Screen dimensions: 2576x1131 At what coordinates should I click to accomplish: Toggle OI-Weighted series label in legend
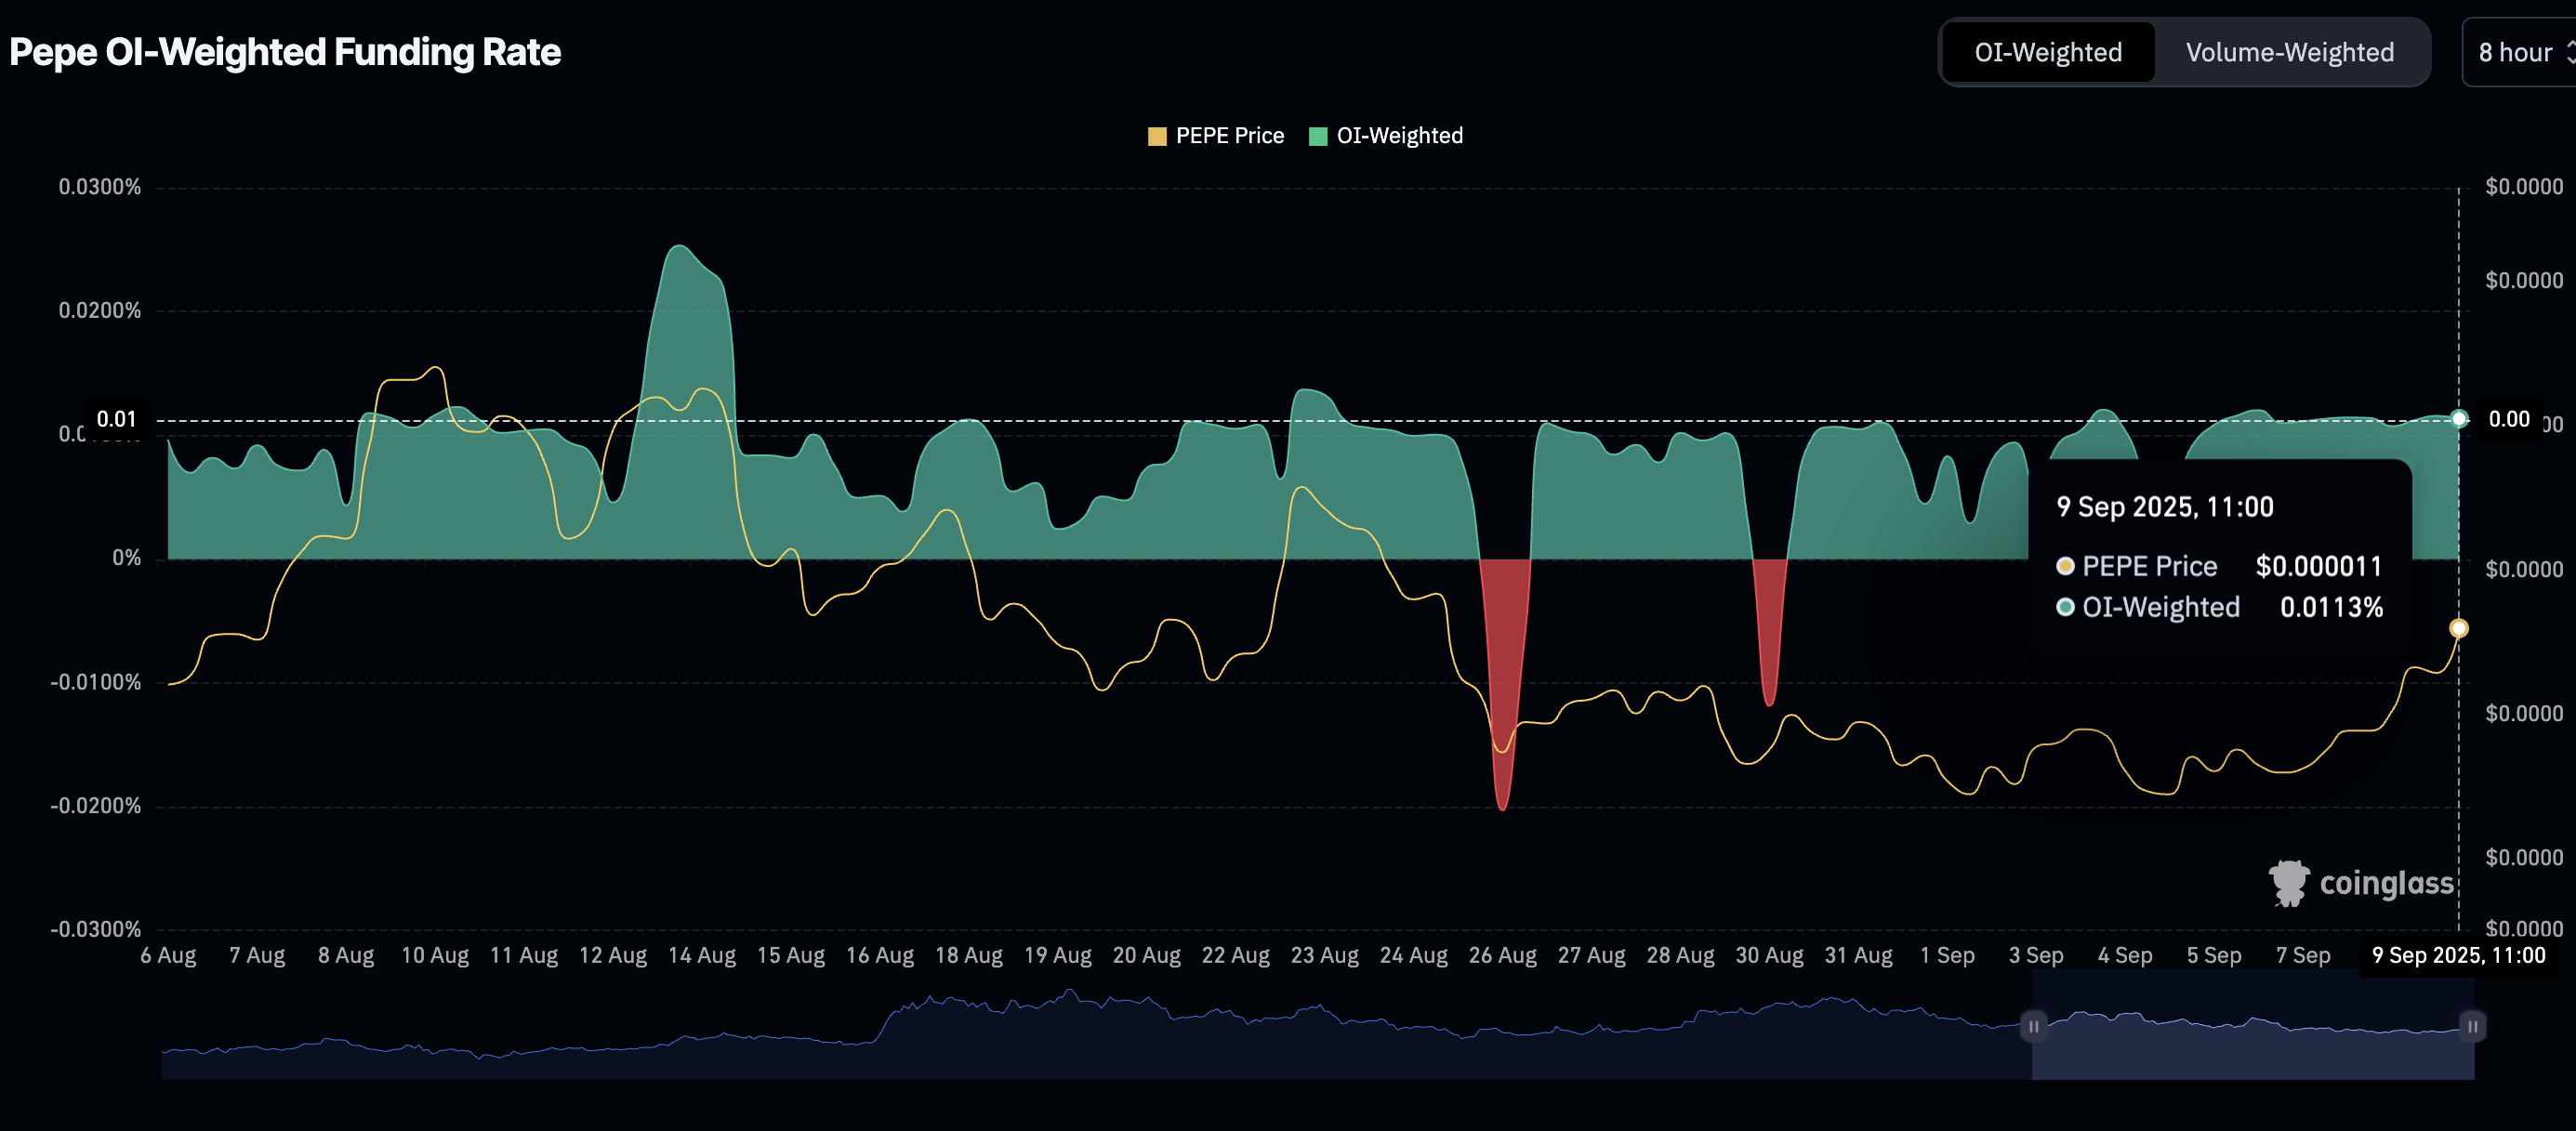pyautogui.click(x=1399, y=136)
